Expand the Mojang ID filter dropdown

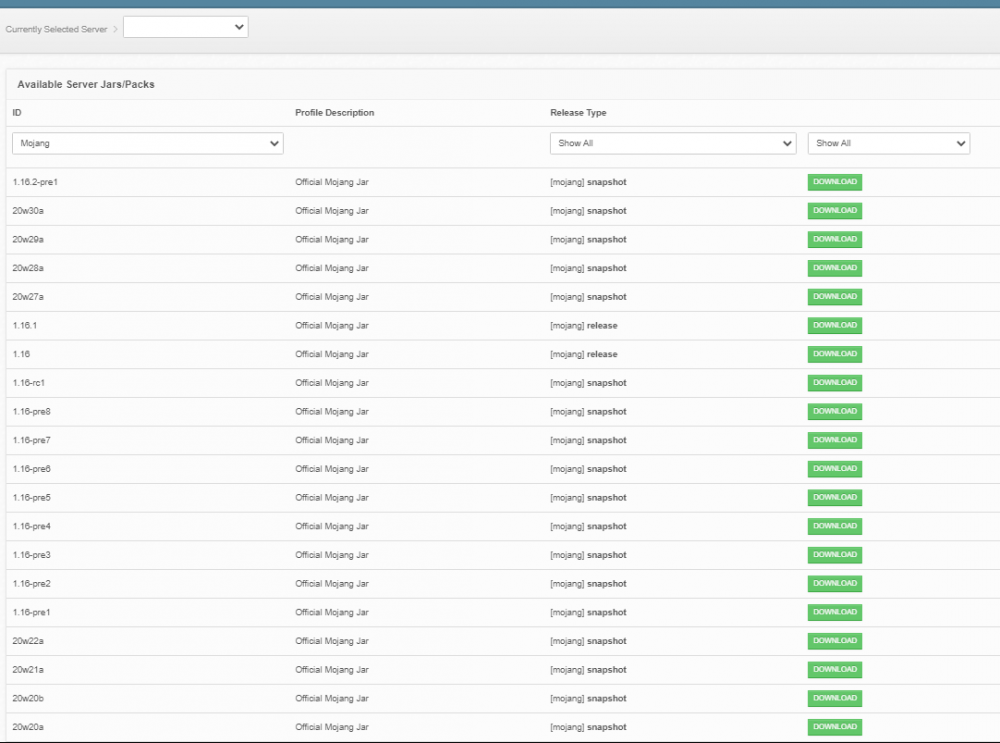pos(148,143)
